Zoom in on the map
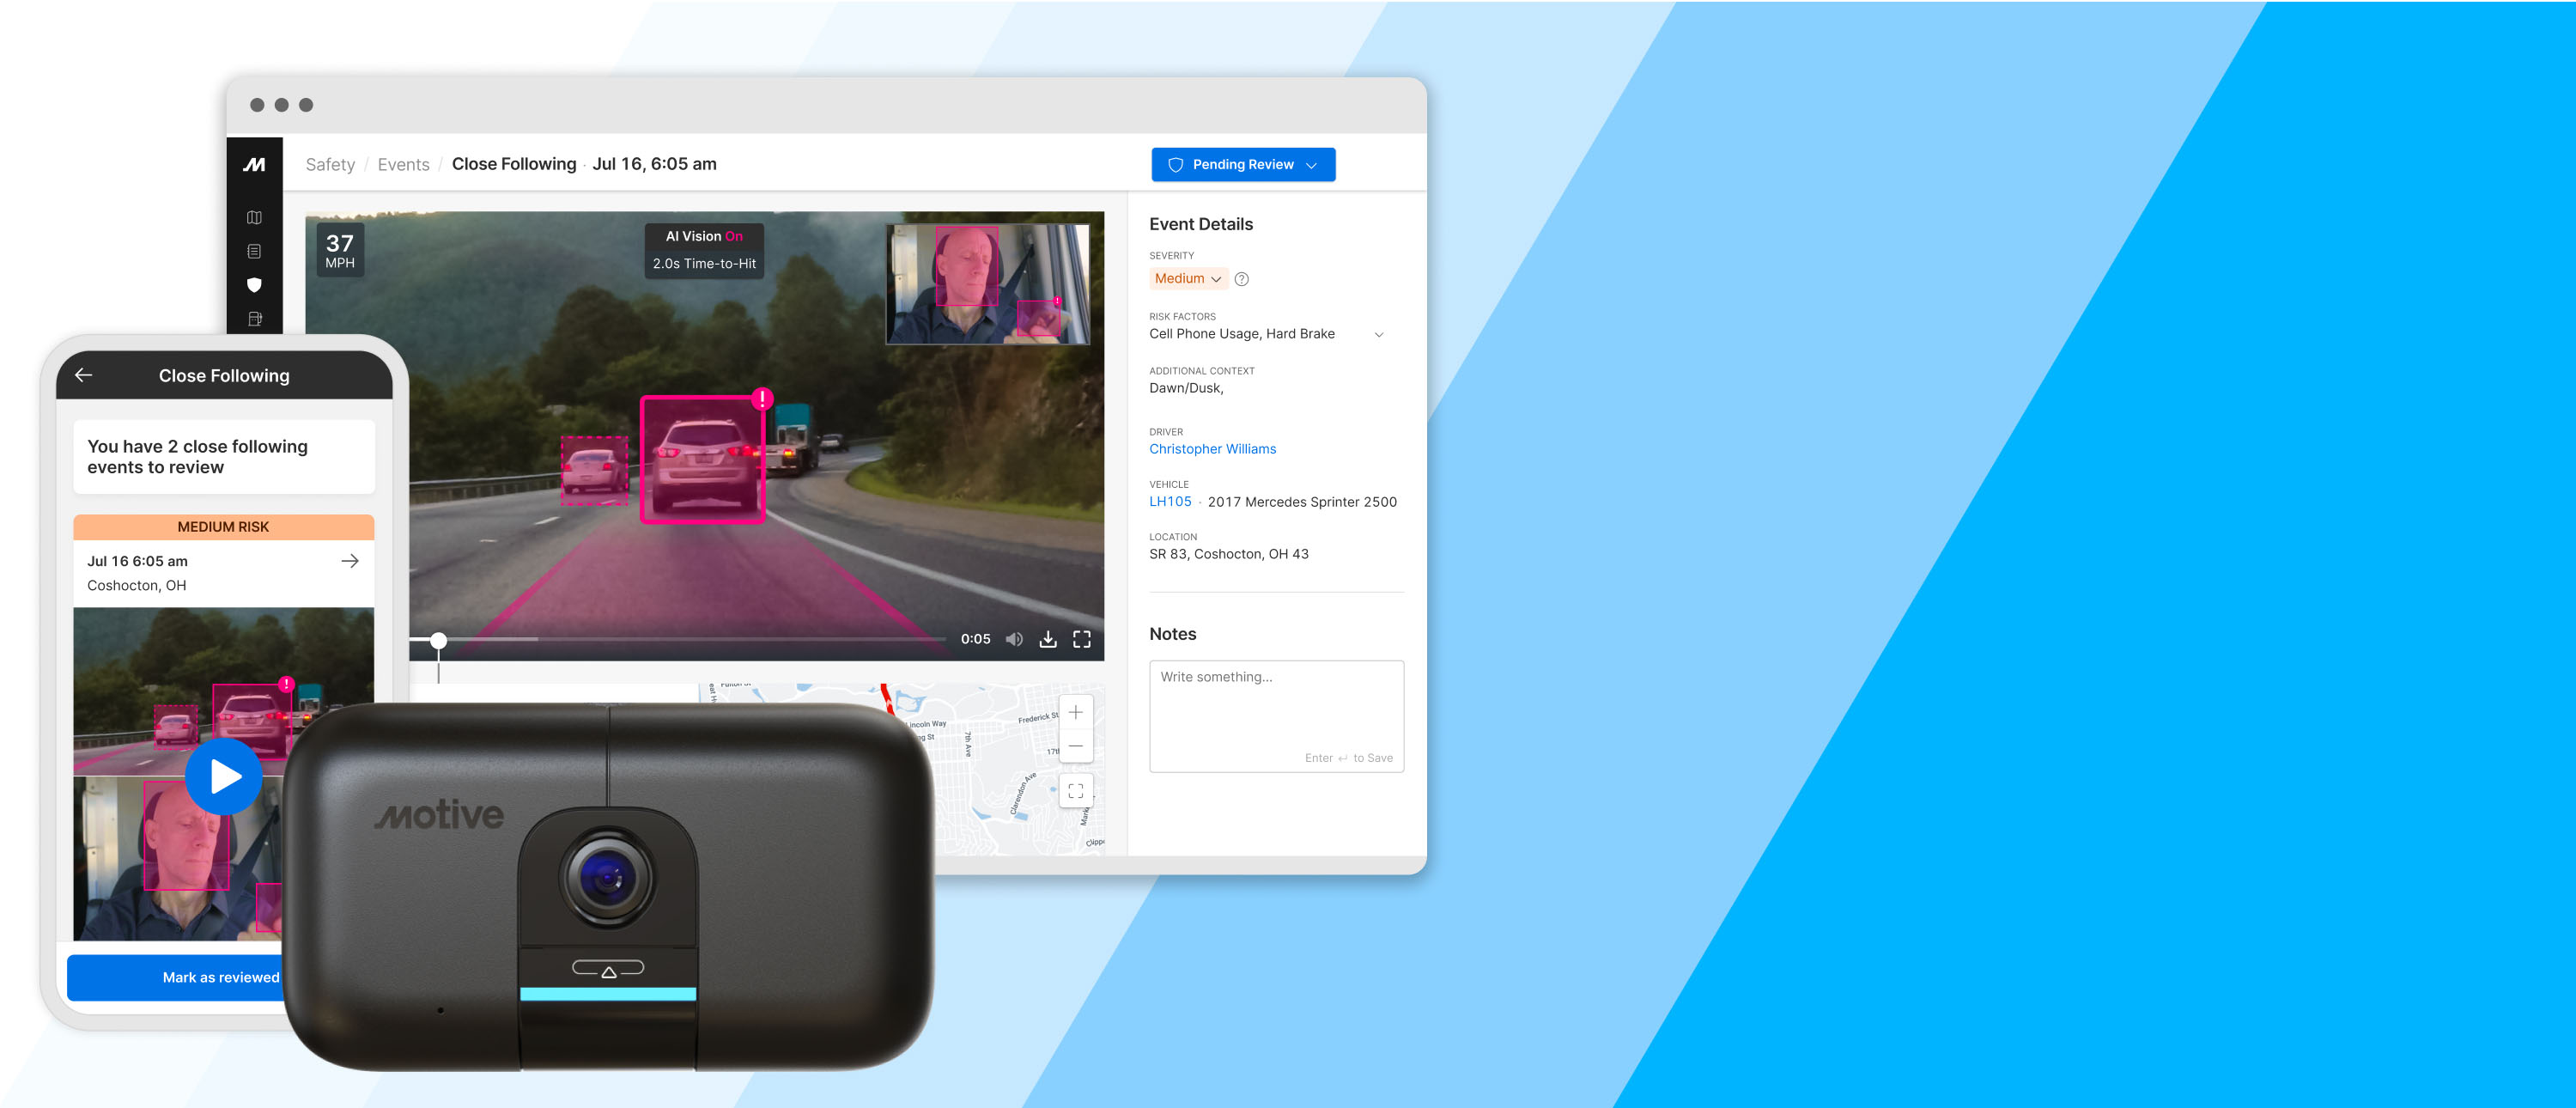 tap(1076, 711)
